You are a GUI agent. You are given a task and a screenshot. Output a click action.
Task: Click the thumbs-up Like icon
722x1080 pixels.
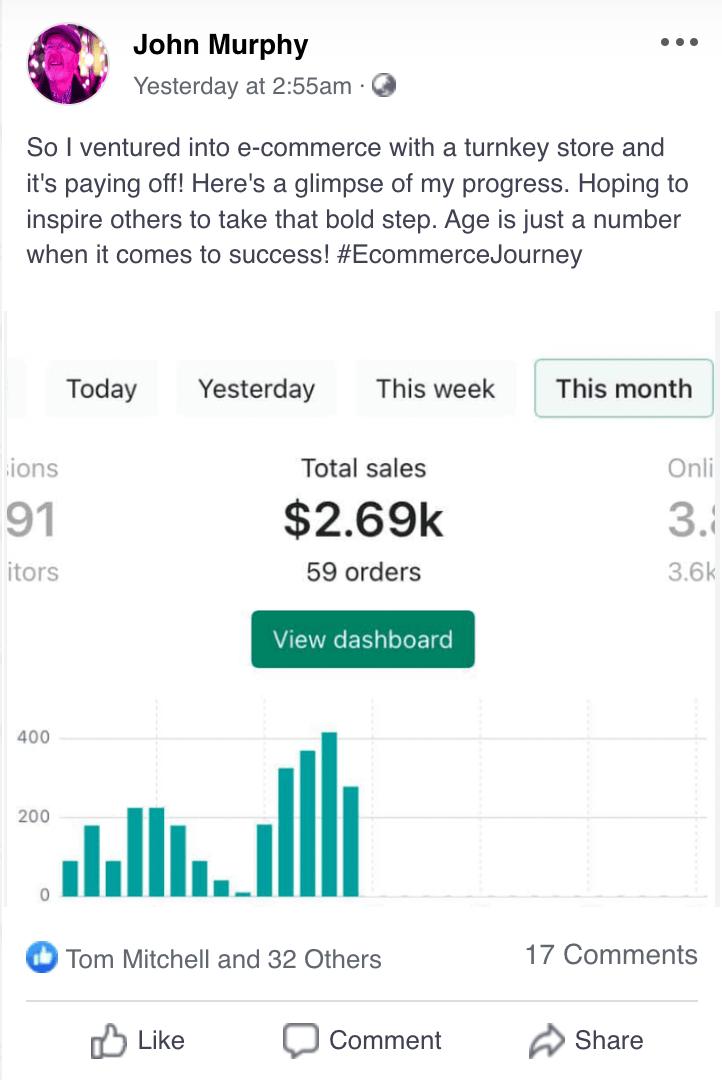click(x=108, y=1042)
